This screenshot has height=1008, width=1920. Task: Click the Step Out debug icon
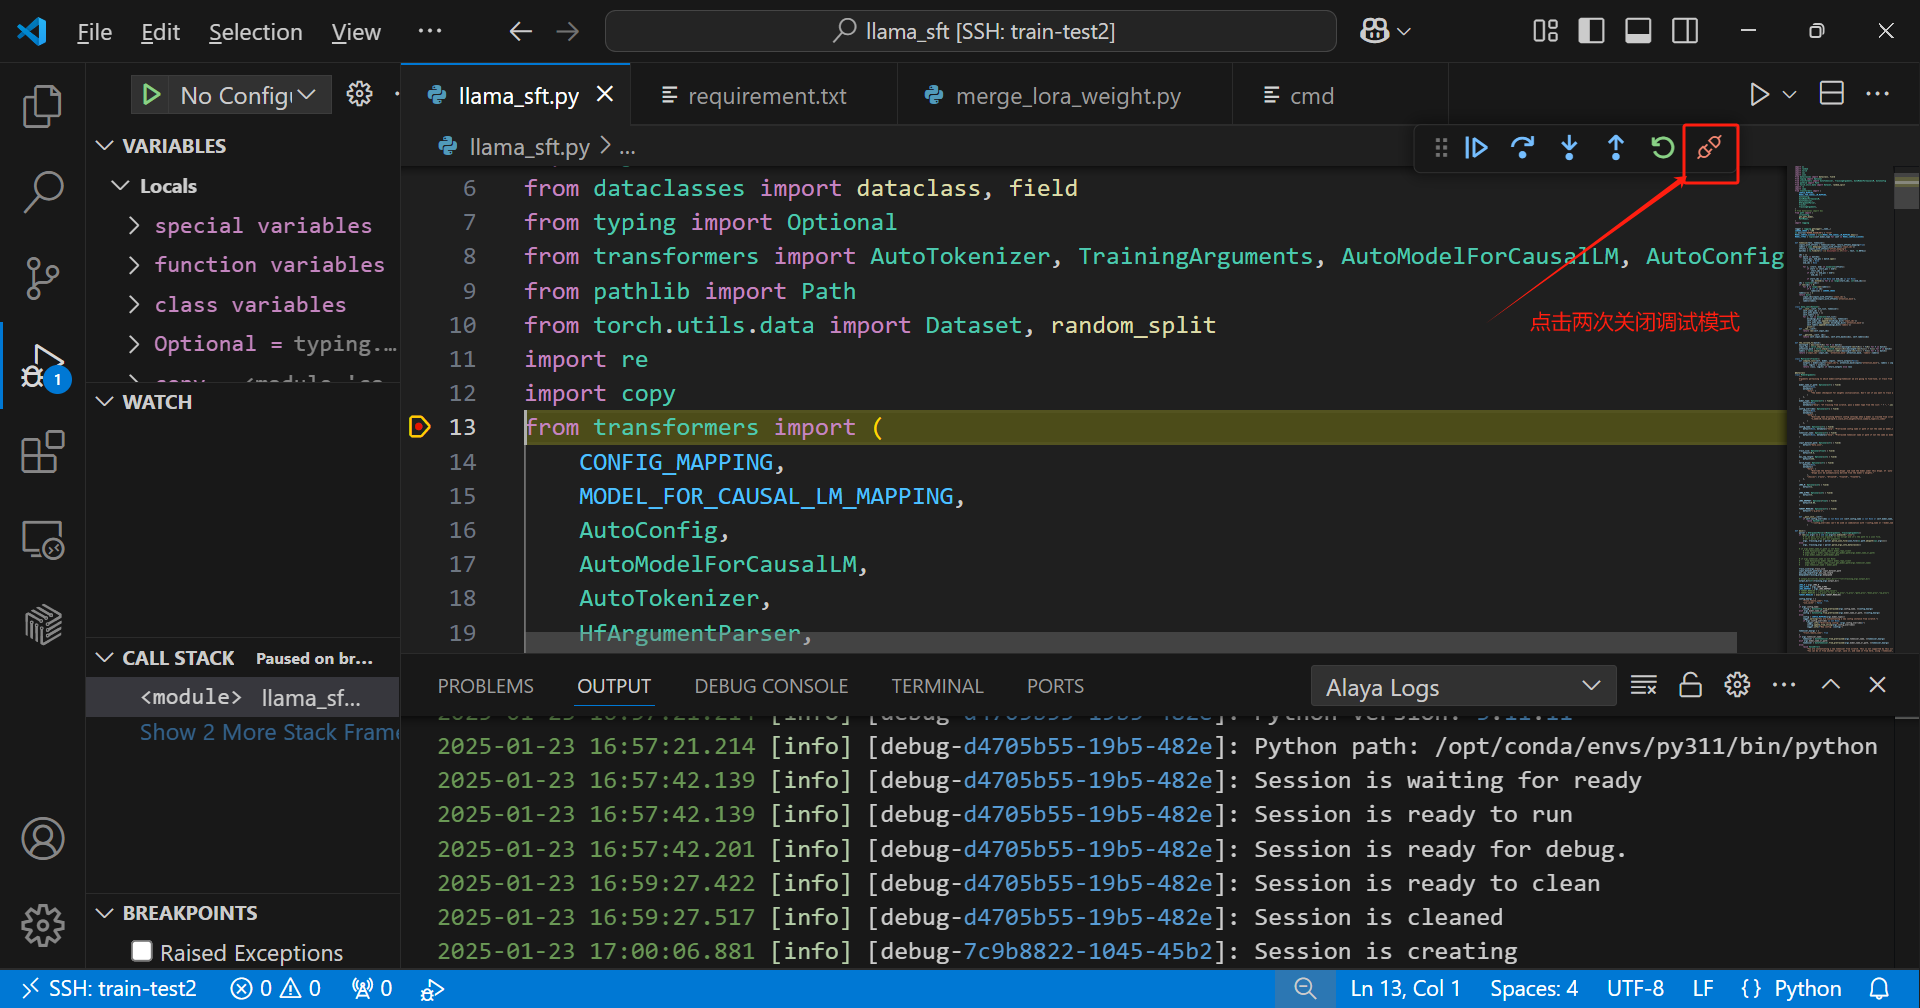point(1615,148)
